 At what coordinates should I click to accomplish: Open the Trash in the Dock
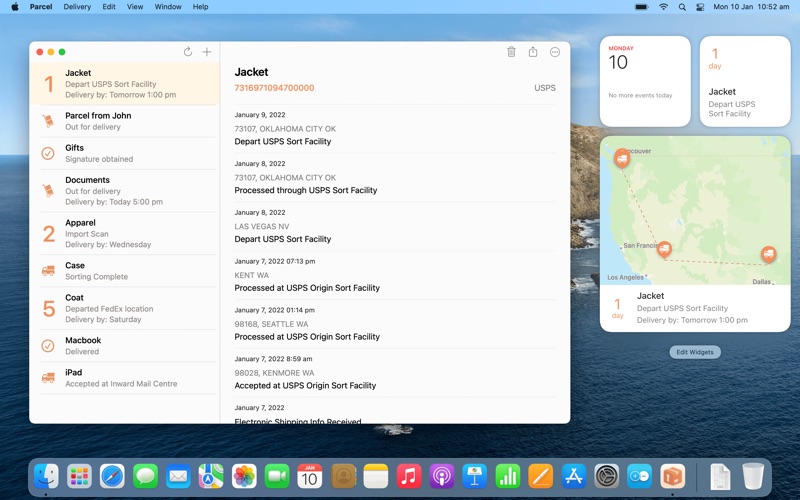tap(753, 477)
